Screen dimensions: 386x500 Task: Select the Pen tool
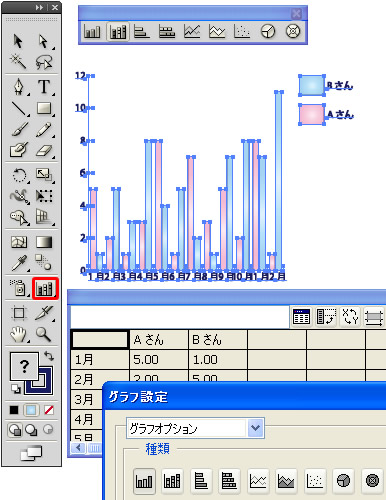point(18,87)
